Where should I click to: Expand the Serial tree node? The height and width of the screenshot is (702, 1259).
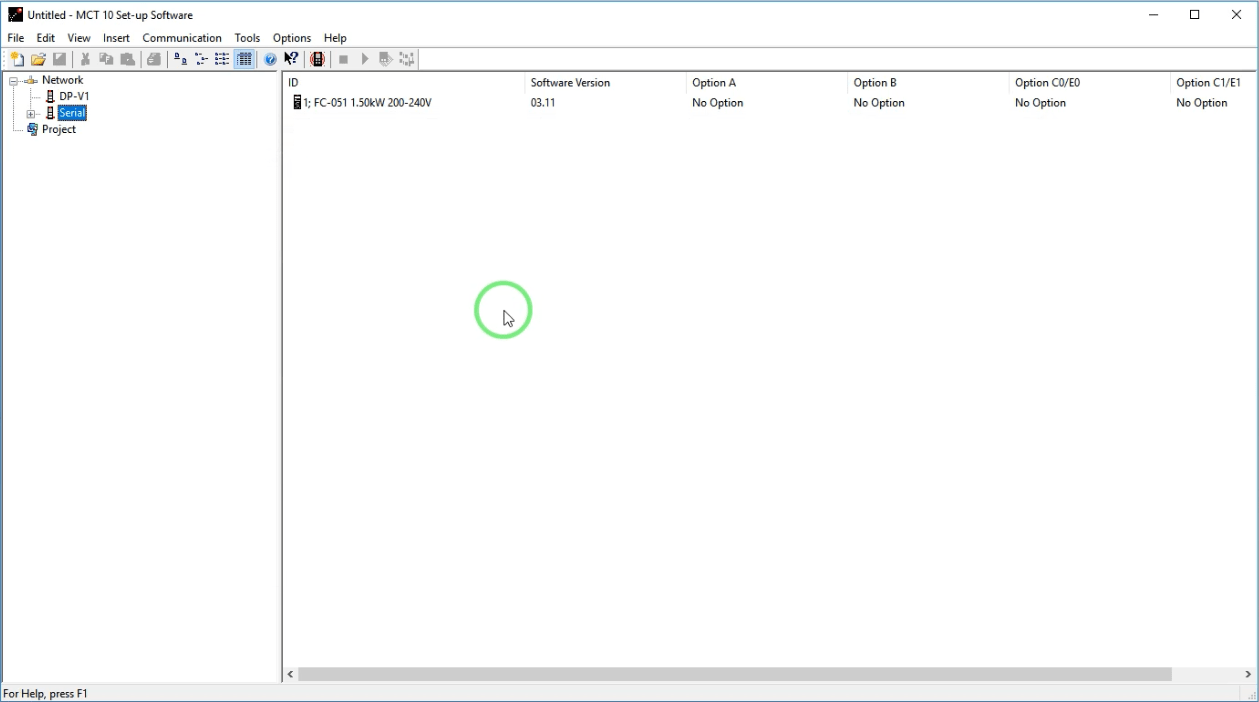[31, 114]
